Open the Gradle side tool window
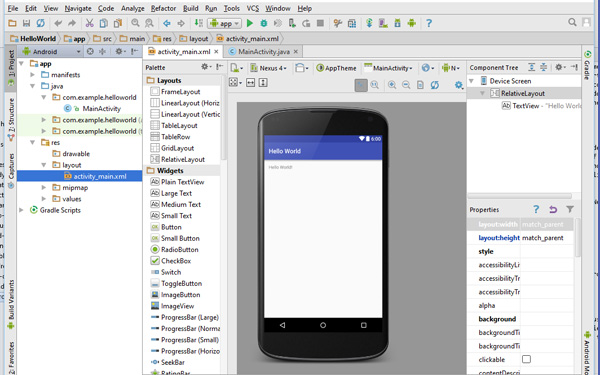This screenshot has height=375, width=600. [x=587, y=65]
